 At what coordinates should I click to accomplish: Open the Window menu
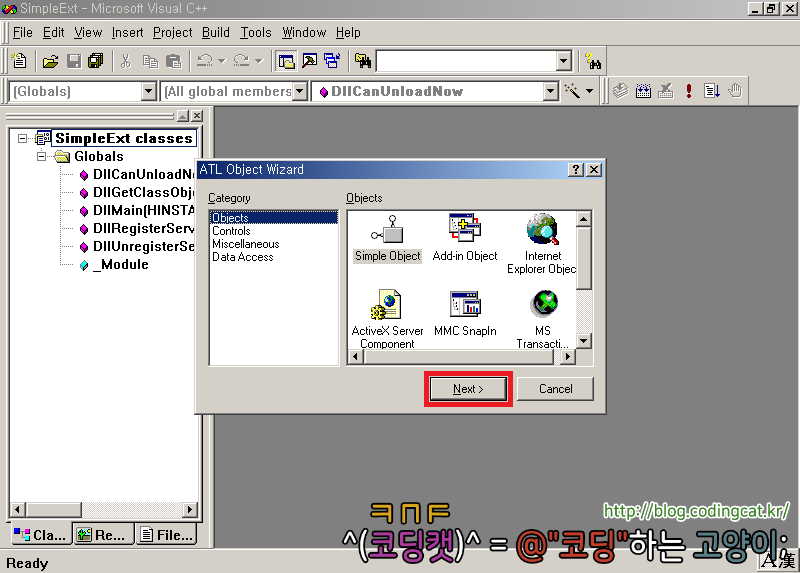pos(304,33)
